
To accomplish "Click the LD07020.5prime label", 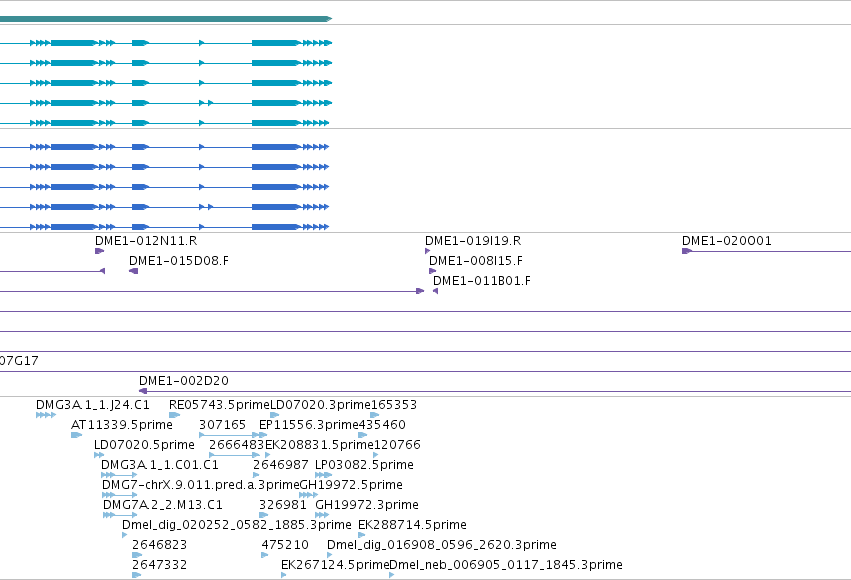I will click(144, 445).
